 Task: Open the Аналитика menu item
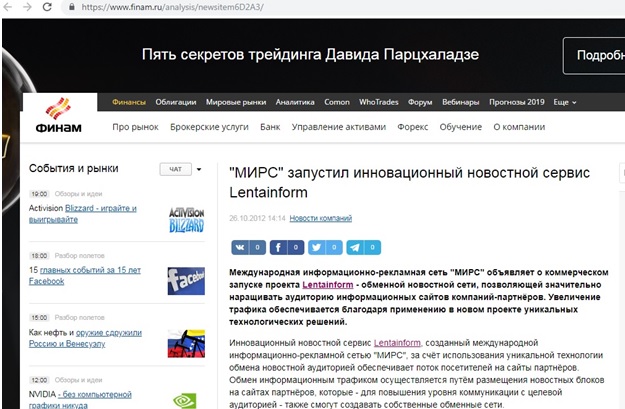(295, 102)
